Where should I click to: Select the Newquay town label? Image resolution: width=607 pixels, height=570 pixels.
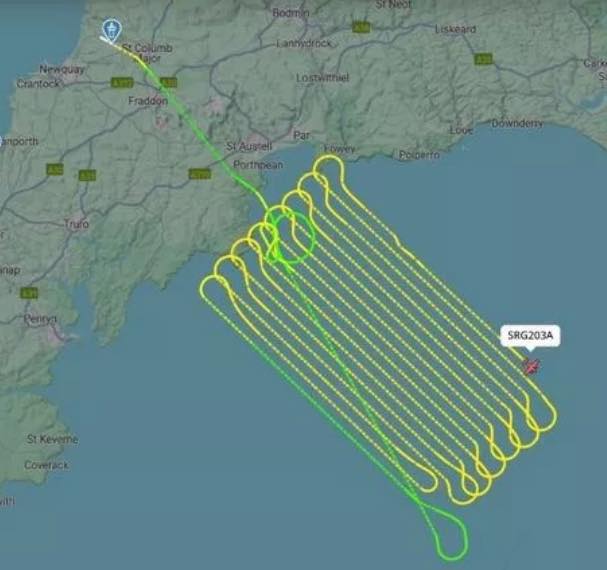(x=62, y=69)
